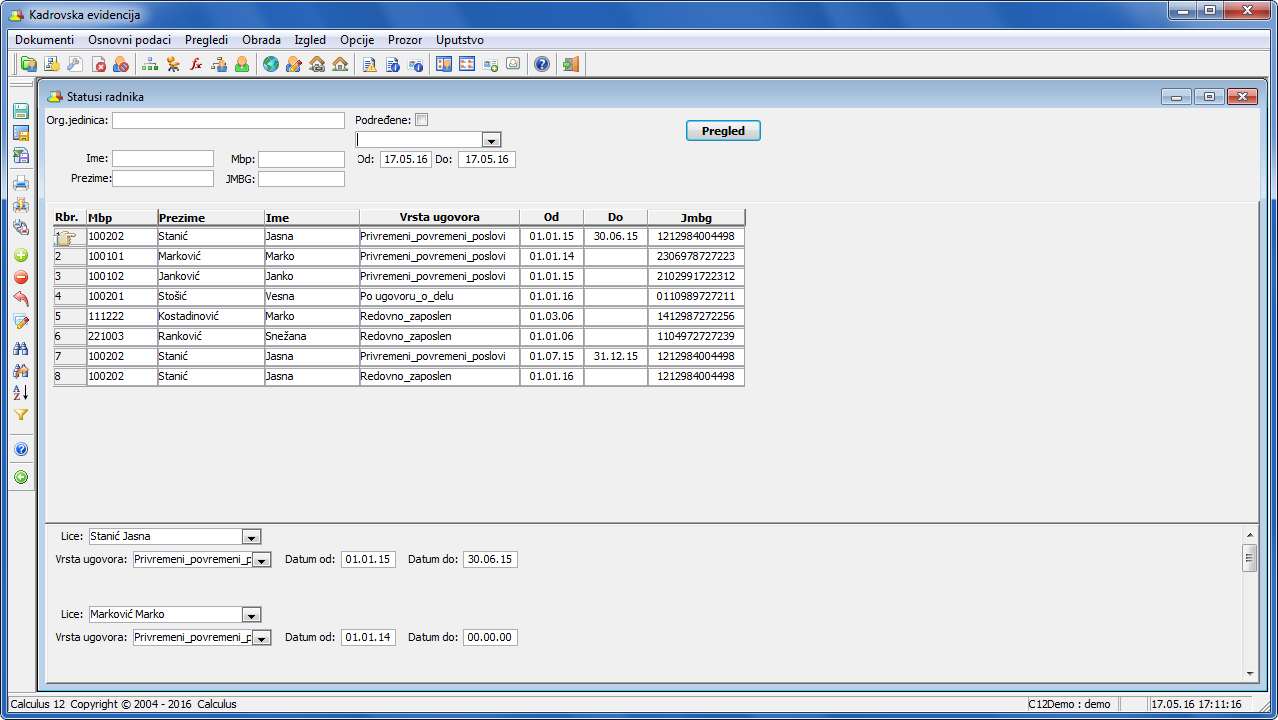Click the red fx formula toolbar icon
The image size is (1278, 720).
[196, 65]
